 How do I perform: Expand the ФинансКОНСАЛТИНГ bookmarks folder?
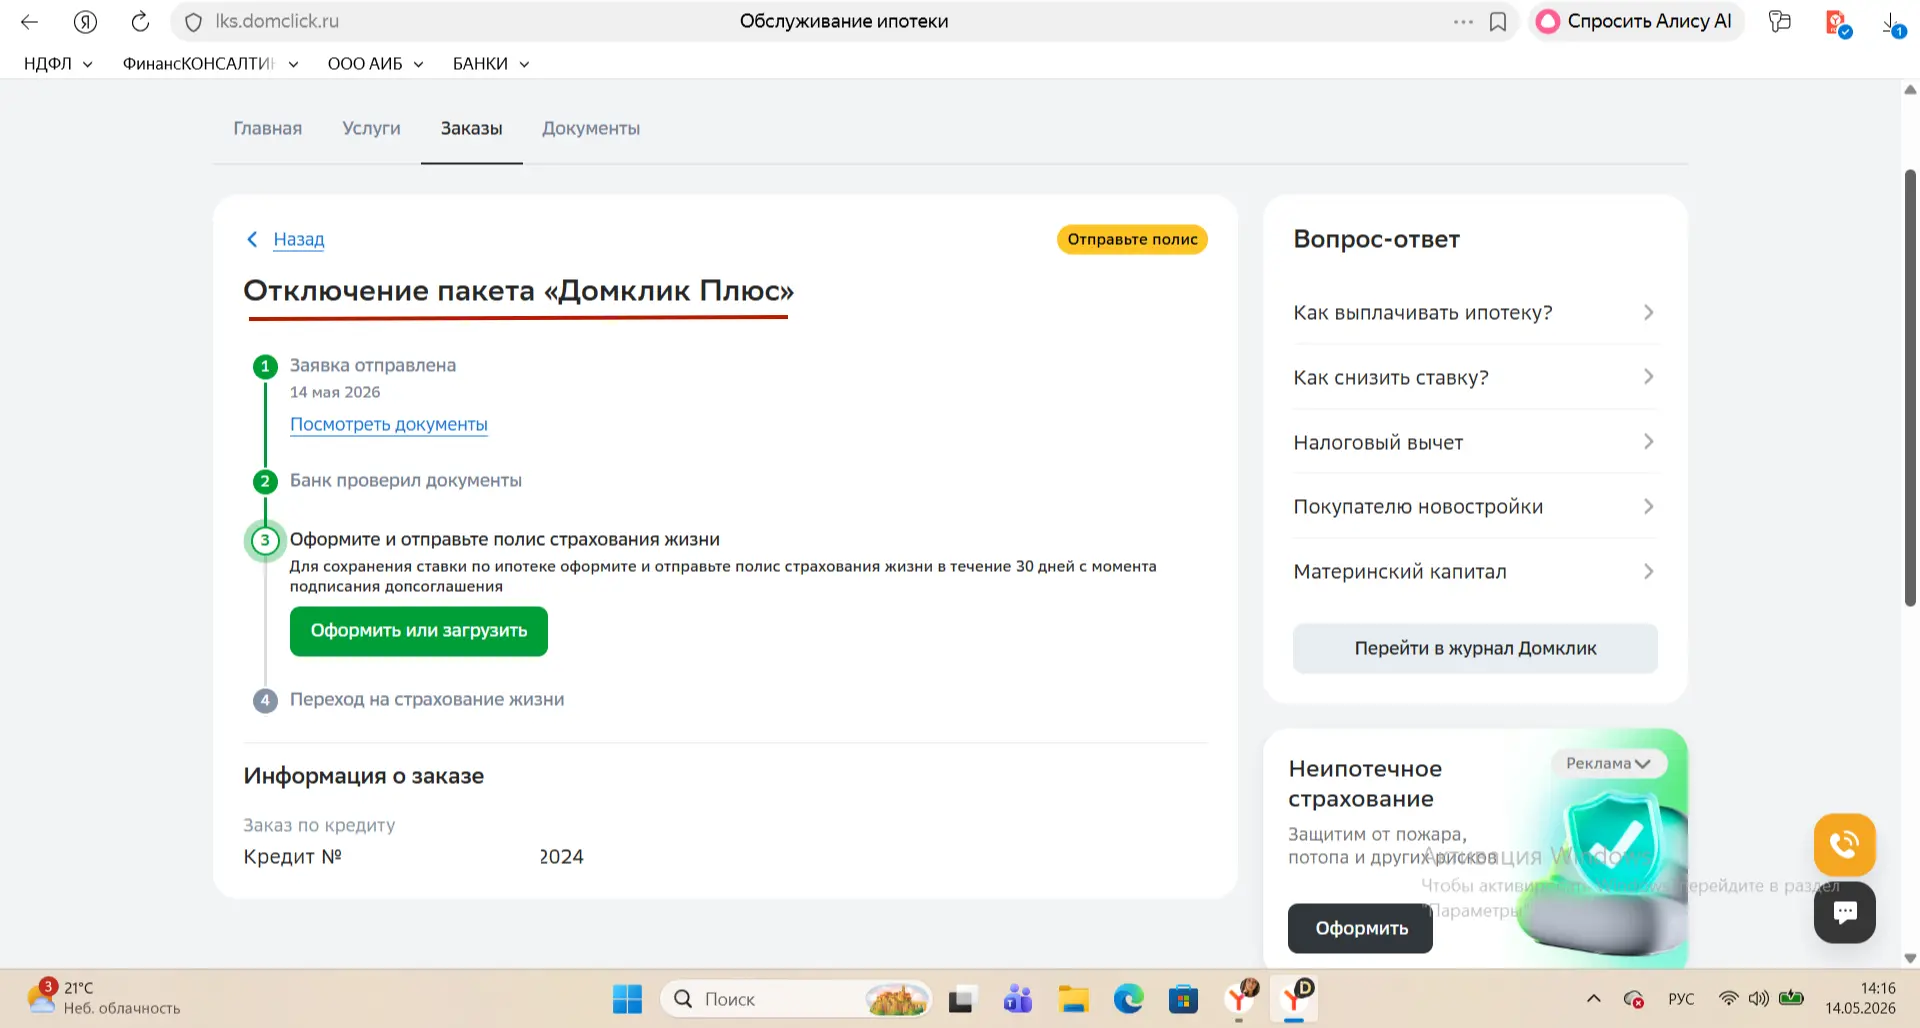(x=210, y=64)
